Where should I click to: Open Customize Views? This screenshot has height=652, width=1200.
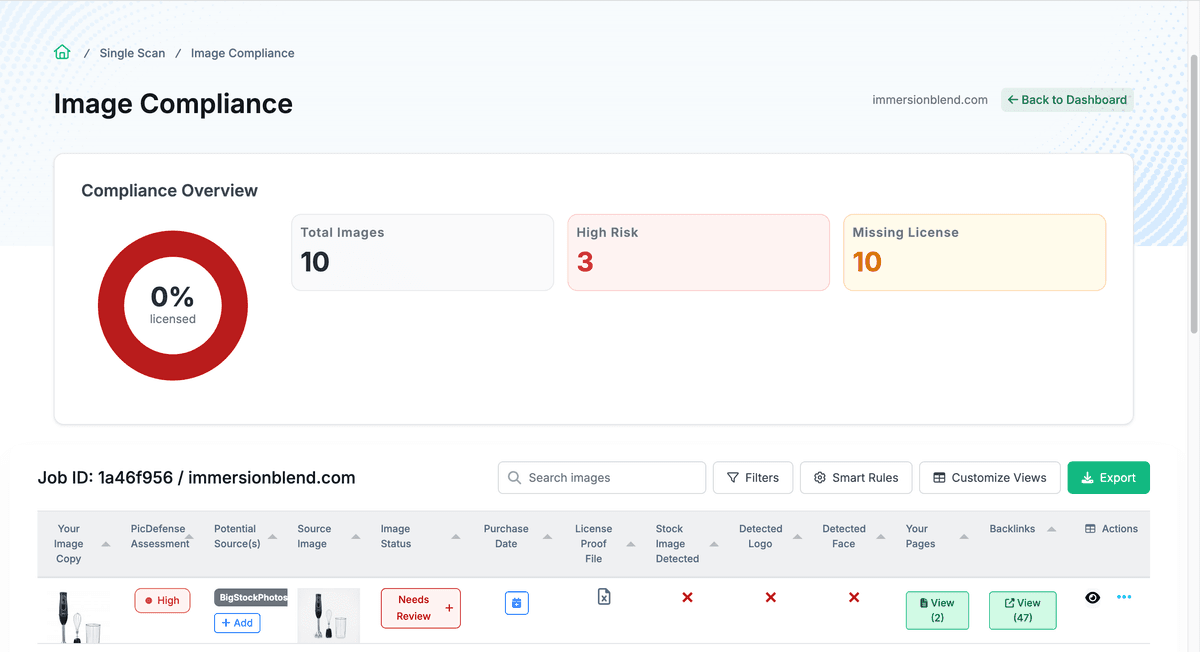[990, 478]
